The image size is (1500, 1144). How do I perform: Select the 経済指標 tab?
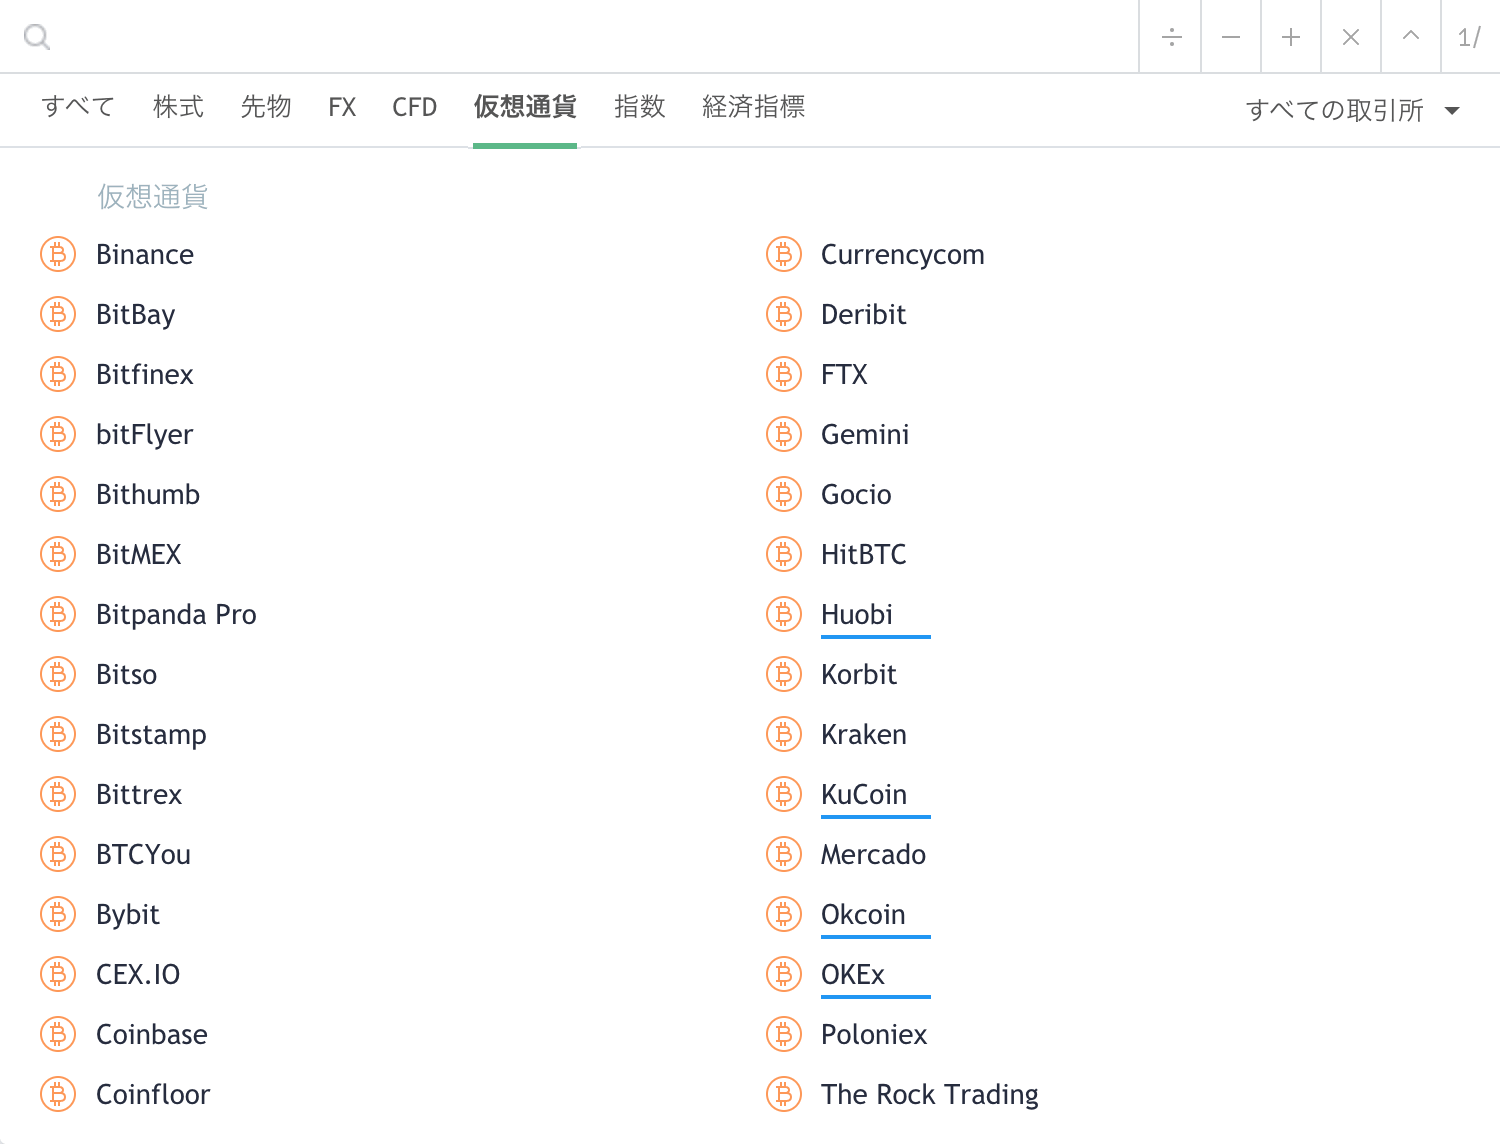[753, 107]
